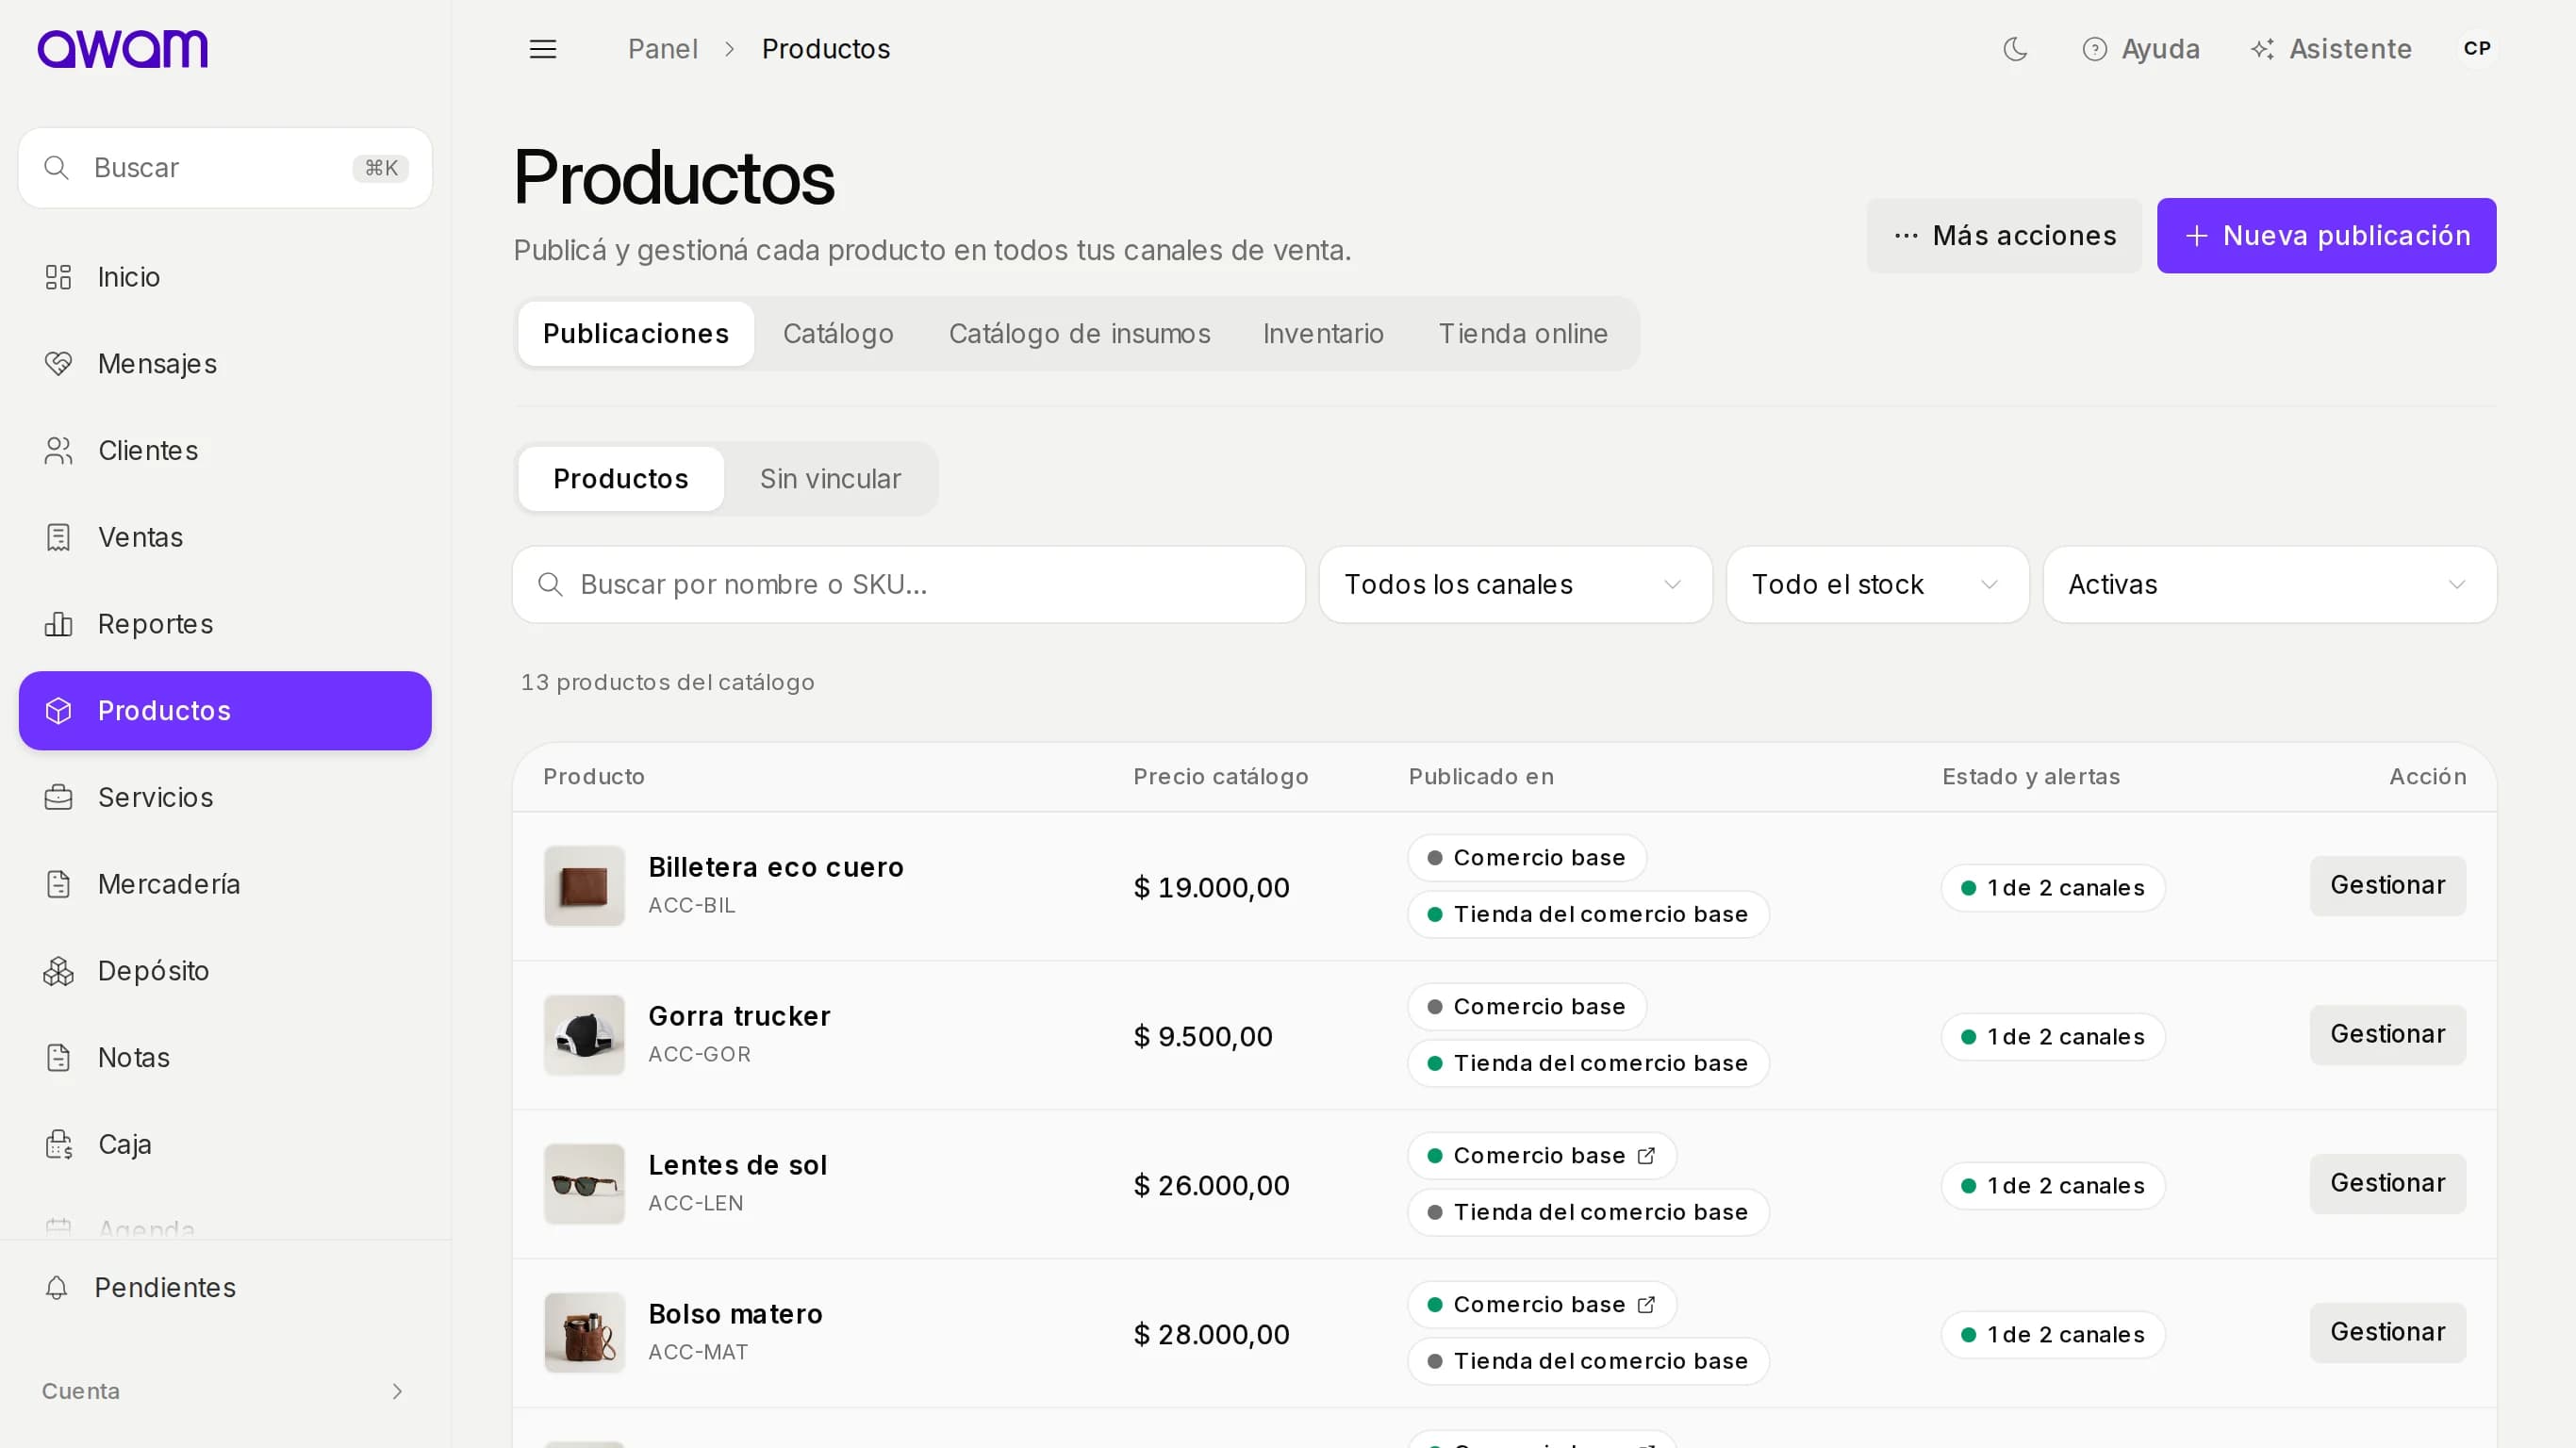
Task: Click the Ventas receipt icon
Action: [x=58, y=537]
